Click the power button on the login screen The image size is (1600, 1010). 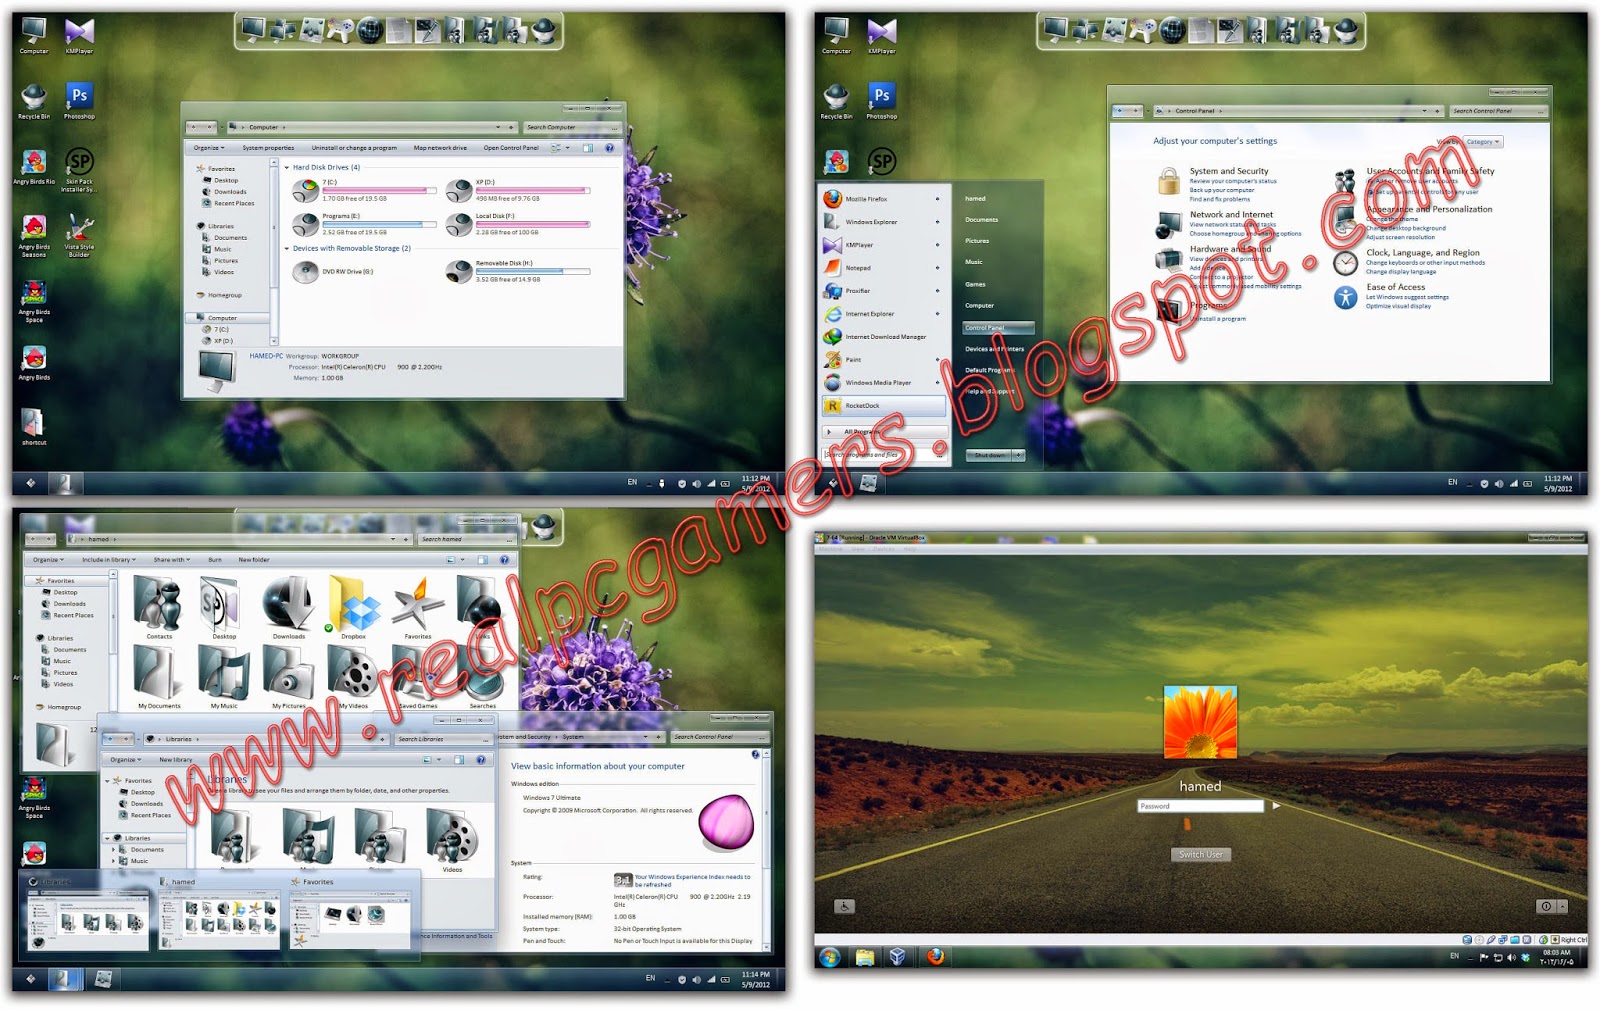[1546, 906]
